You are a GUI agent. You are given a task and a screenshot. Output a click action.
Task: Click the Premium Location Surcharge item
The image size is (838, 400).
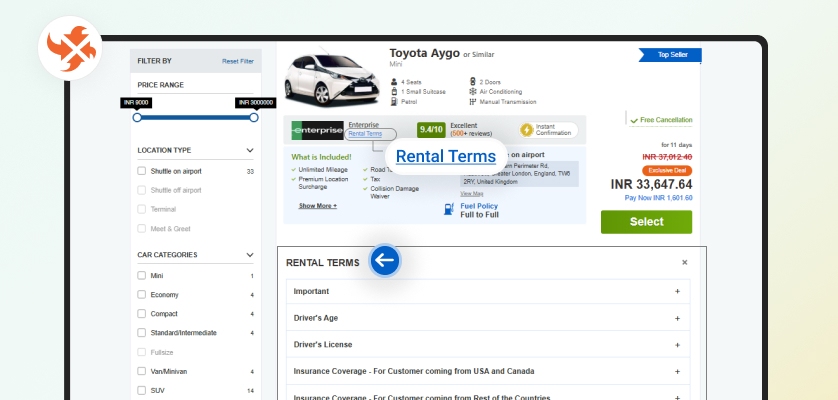tap(323, 183)
